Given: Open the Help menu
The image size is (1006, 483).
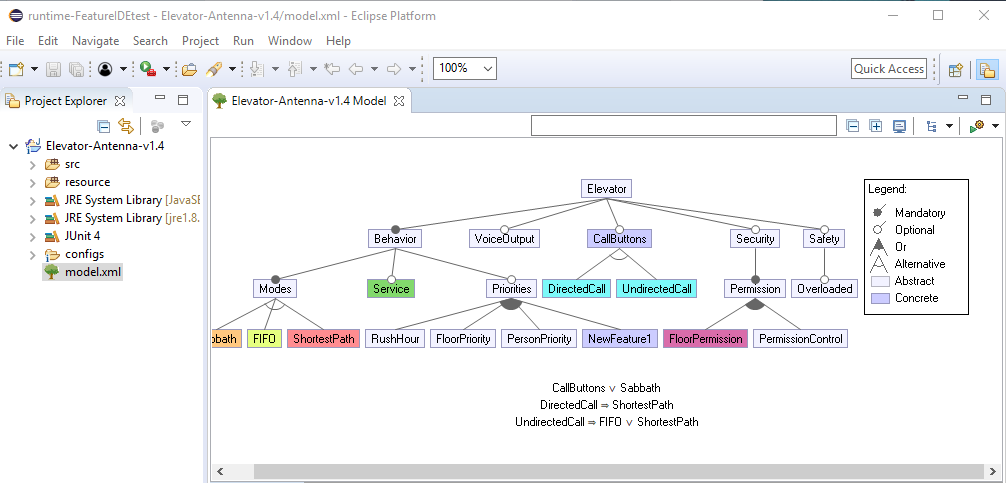Looking at the screenshot, I should [338, 40].
